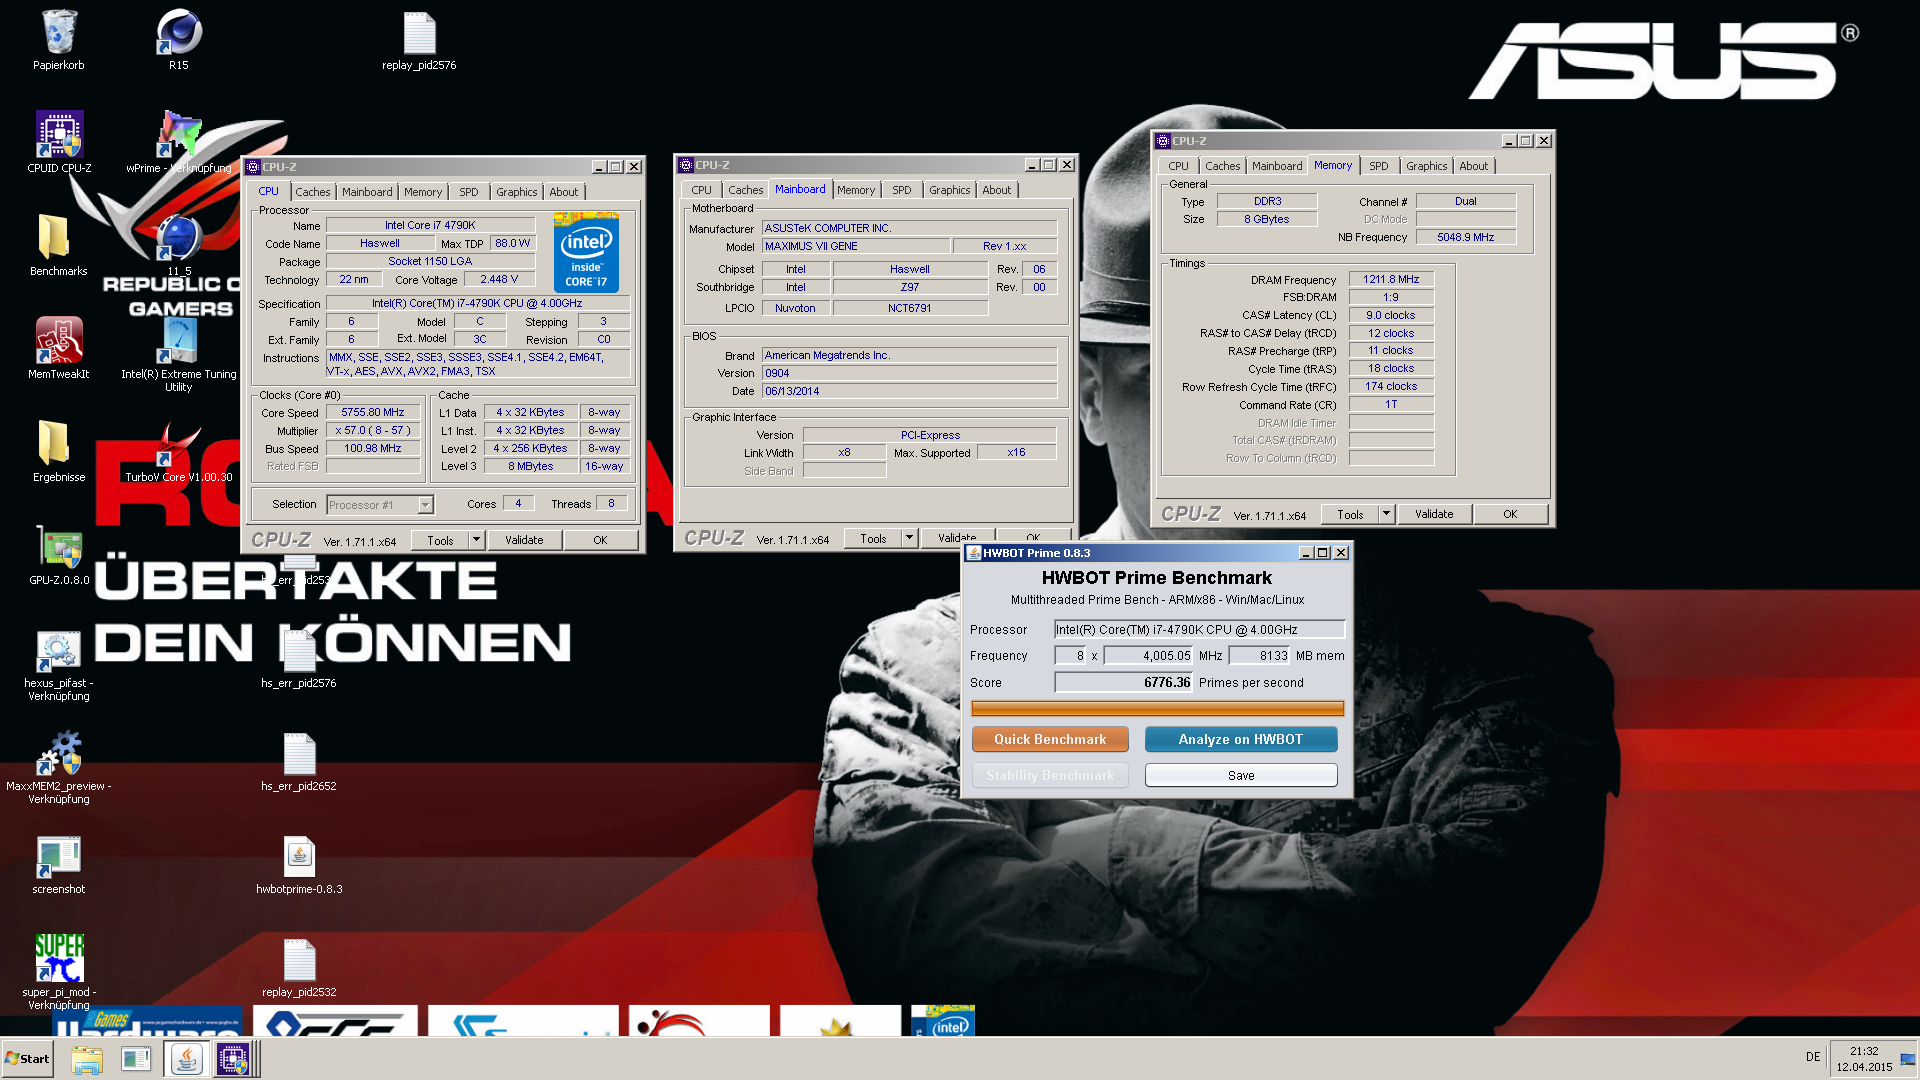Screen dimensions: 1920x1080
Task: Open Memory tab in Mainboard CPU-Z window
Action: (856, 190)
